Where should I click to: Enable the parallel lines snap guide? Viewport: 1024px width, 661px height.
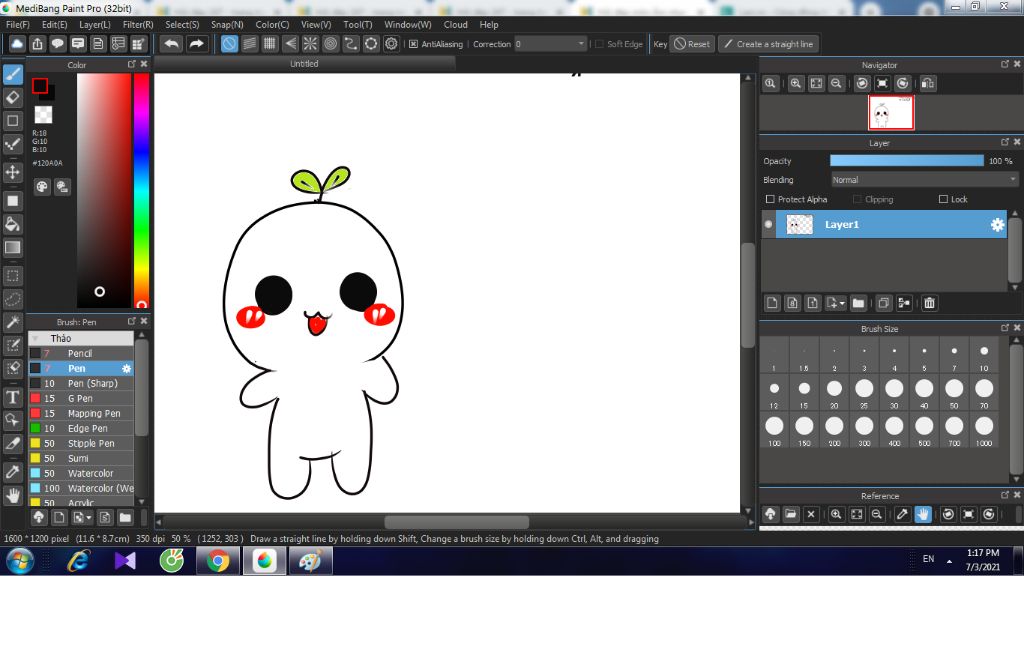coord(249,44)
